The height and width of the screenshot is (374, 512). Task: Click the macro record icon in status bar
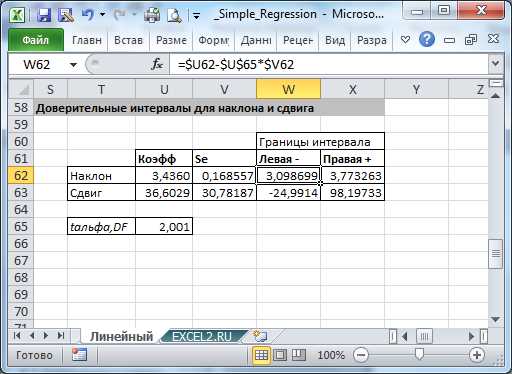pyautogui.click(x=79, y=355)
